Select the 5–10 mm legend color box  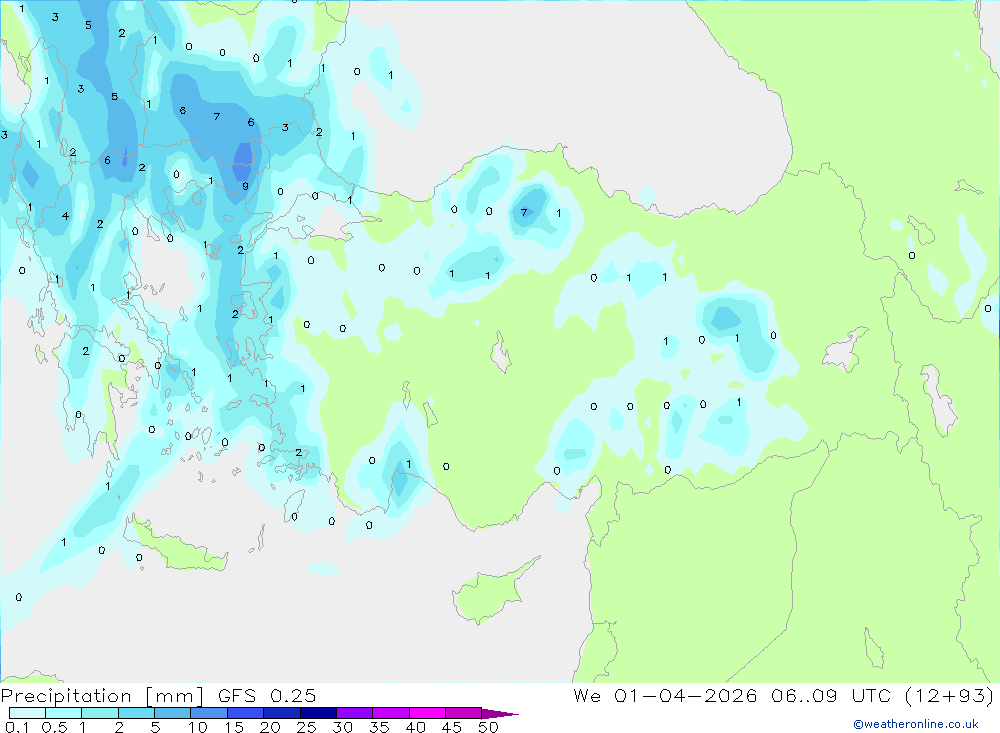pyautogui.click(x=173, y=713)
